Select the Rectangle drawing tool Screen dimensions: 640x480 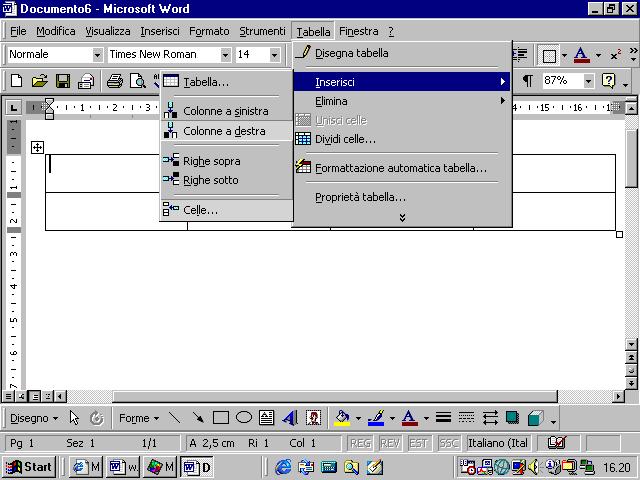[221, 418]
